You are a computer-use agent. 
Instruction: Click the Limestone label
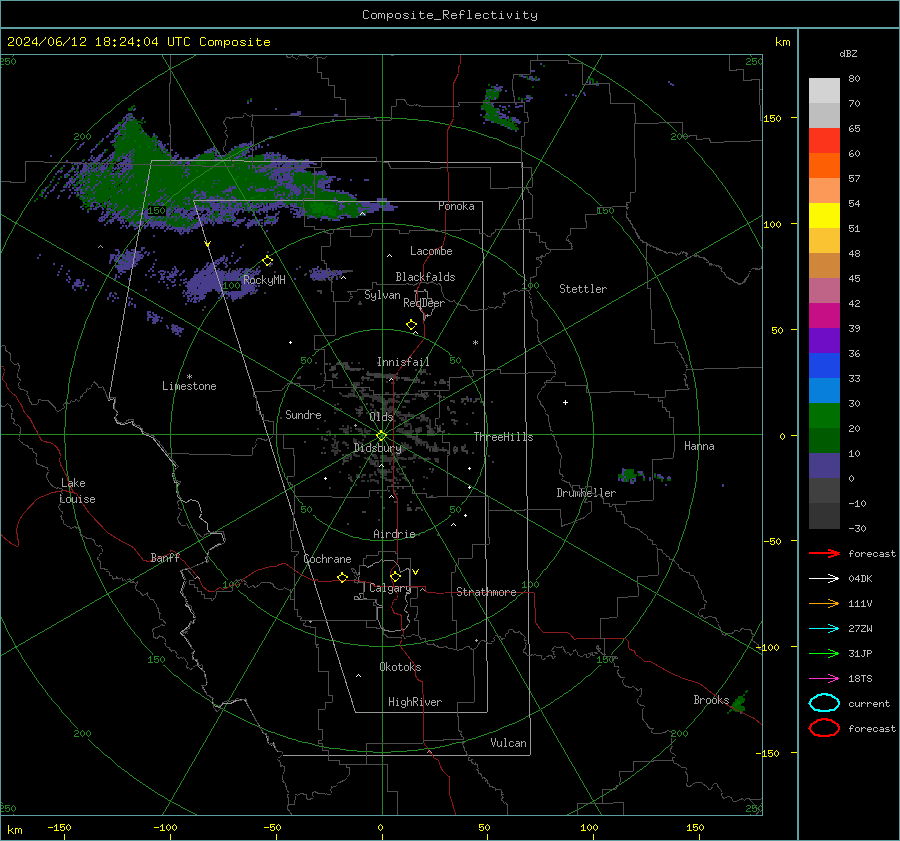[189, 386]
